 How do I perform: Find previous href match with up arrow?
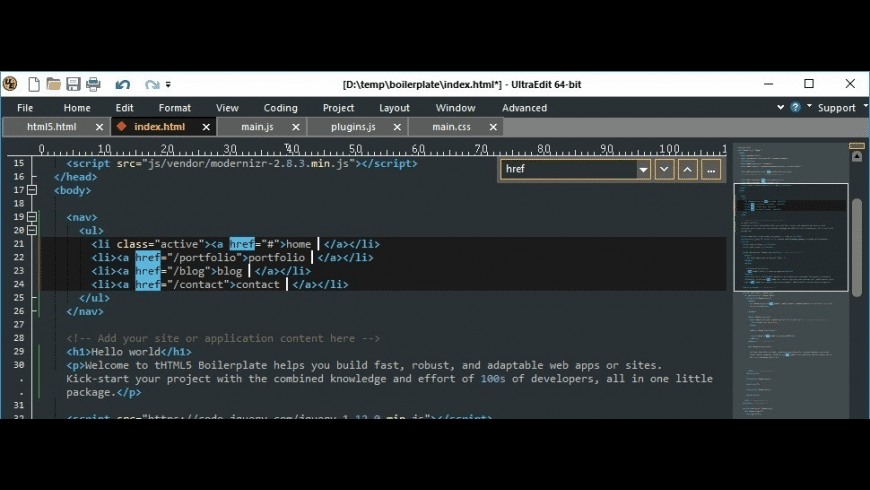(x=687, y=169)
